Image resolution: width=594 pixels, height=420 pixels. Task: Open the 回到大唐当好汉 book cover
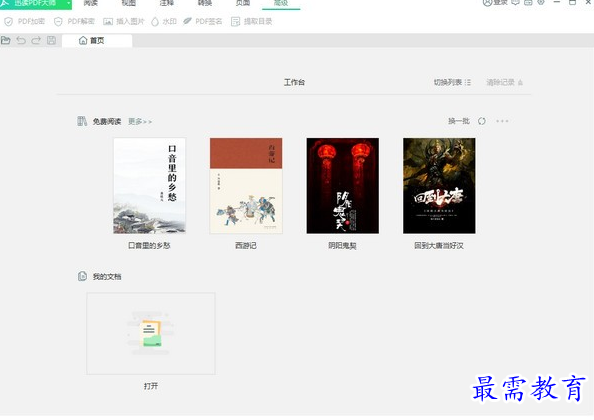pyautogui.click(x=439, y=186)
